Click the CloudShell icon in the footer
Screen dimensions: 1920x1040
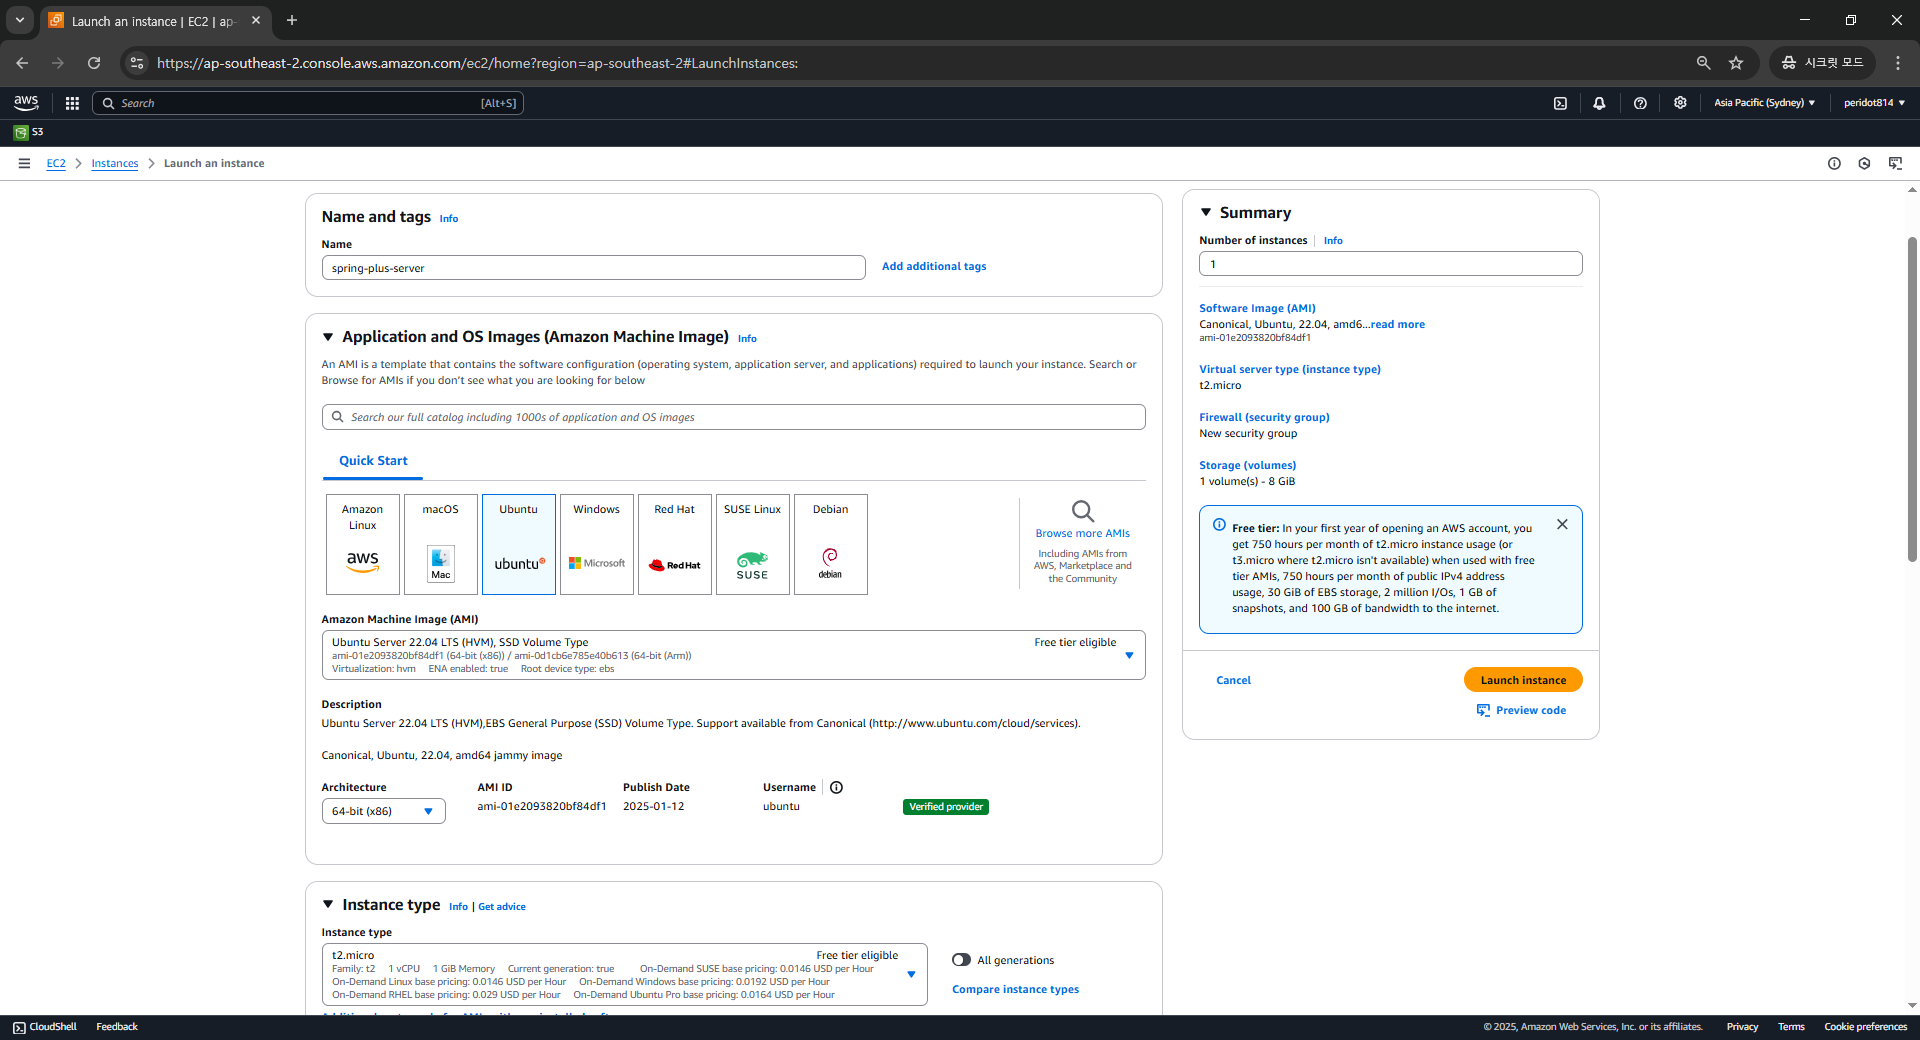point(19,1027)
